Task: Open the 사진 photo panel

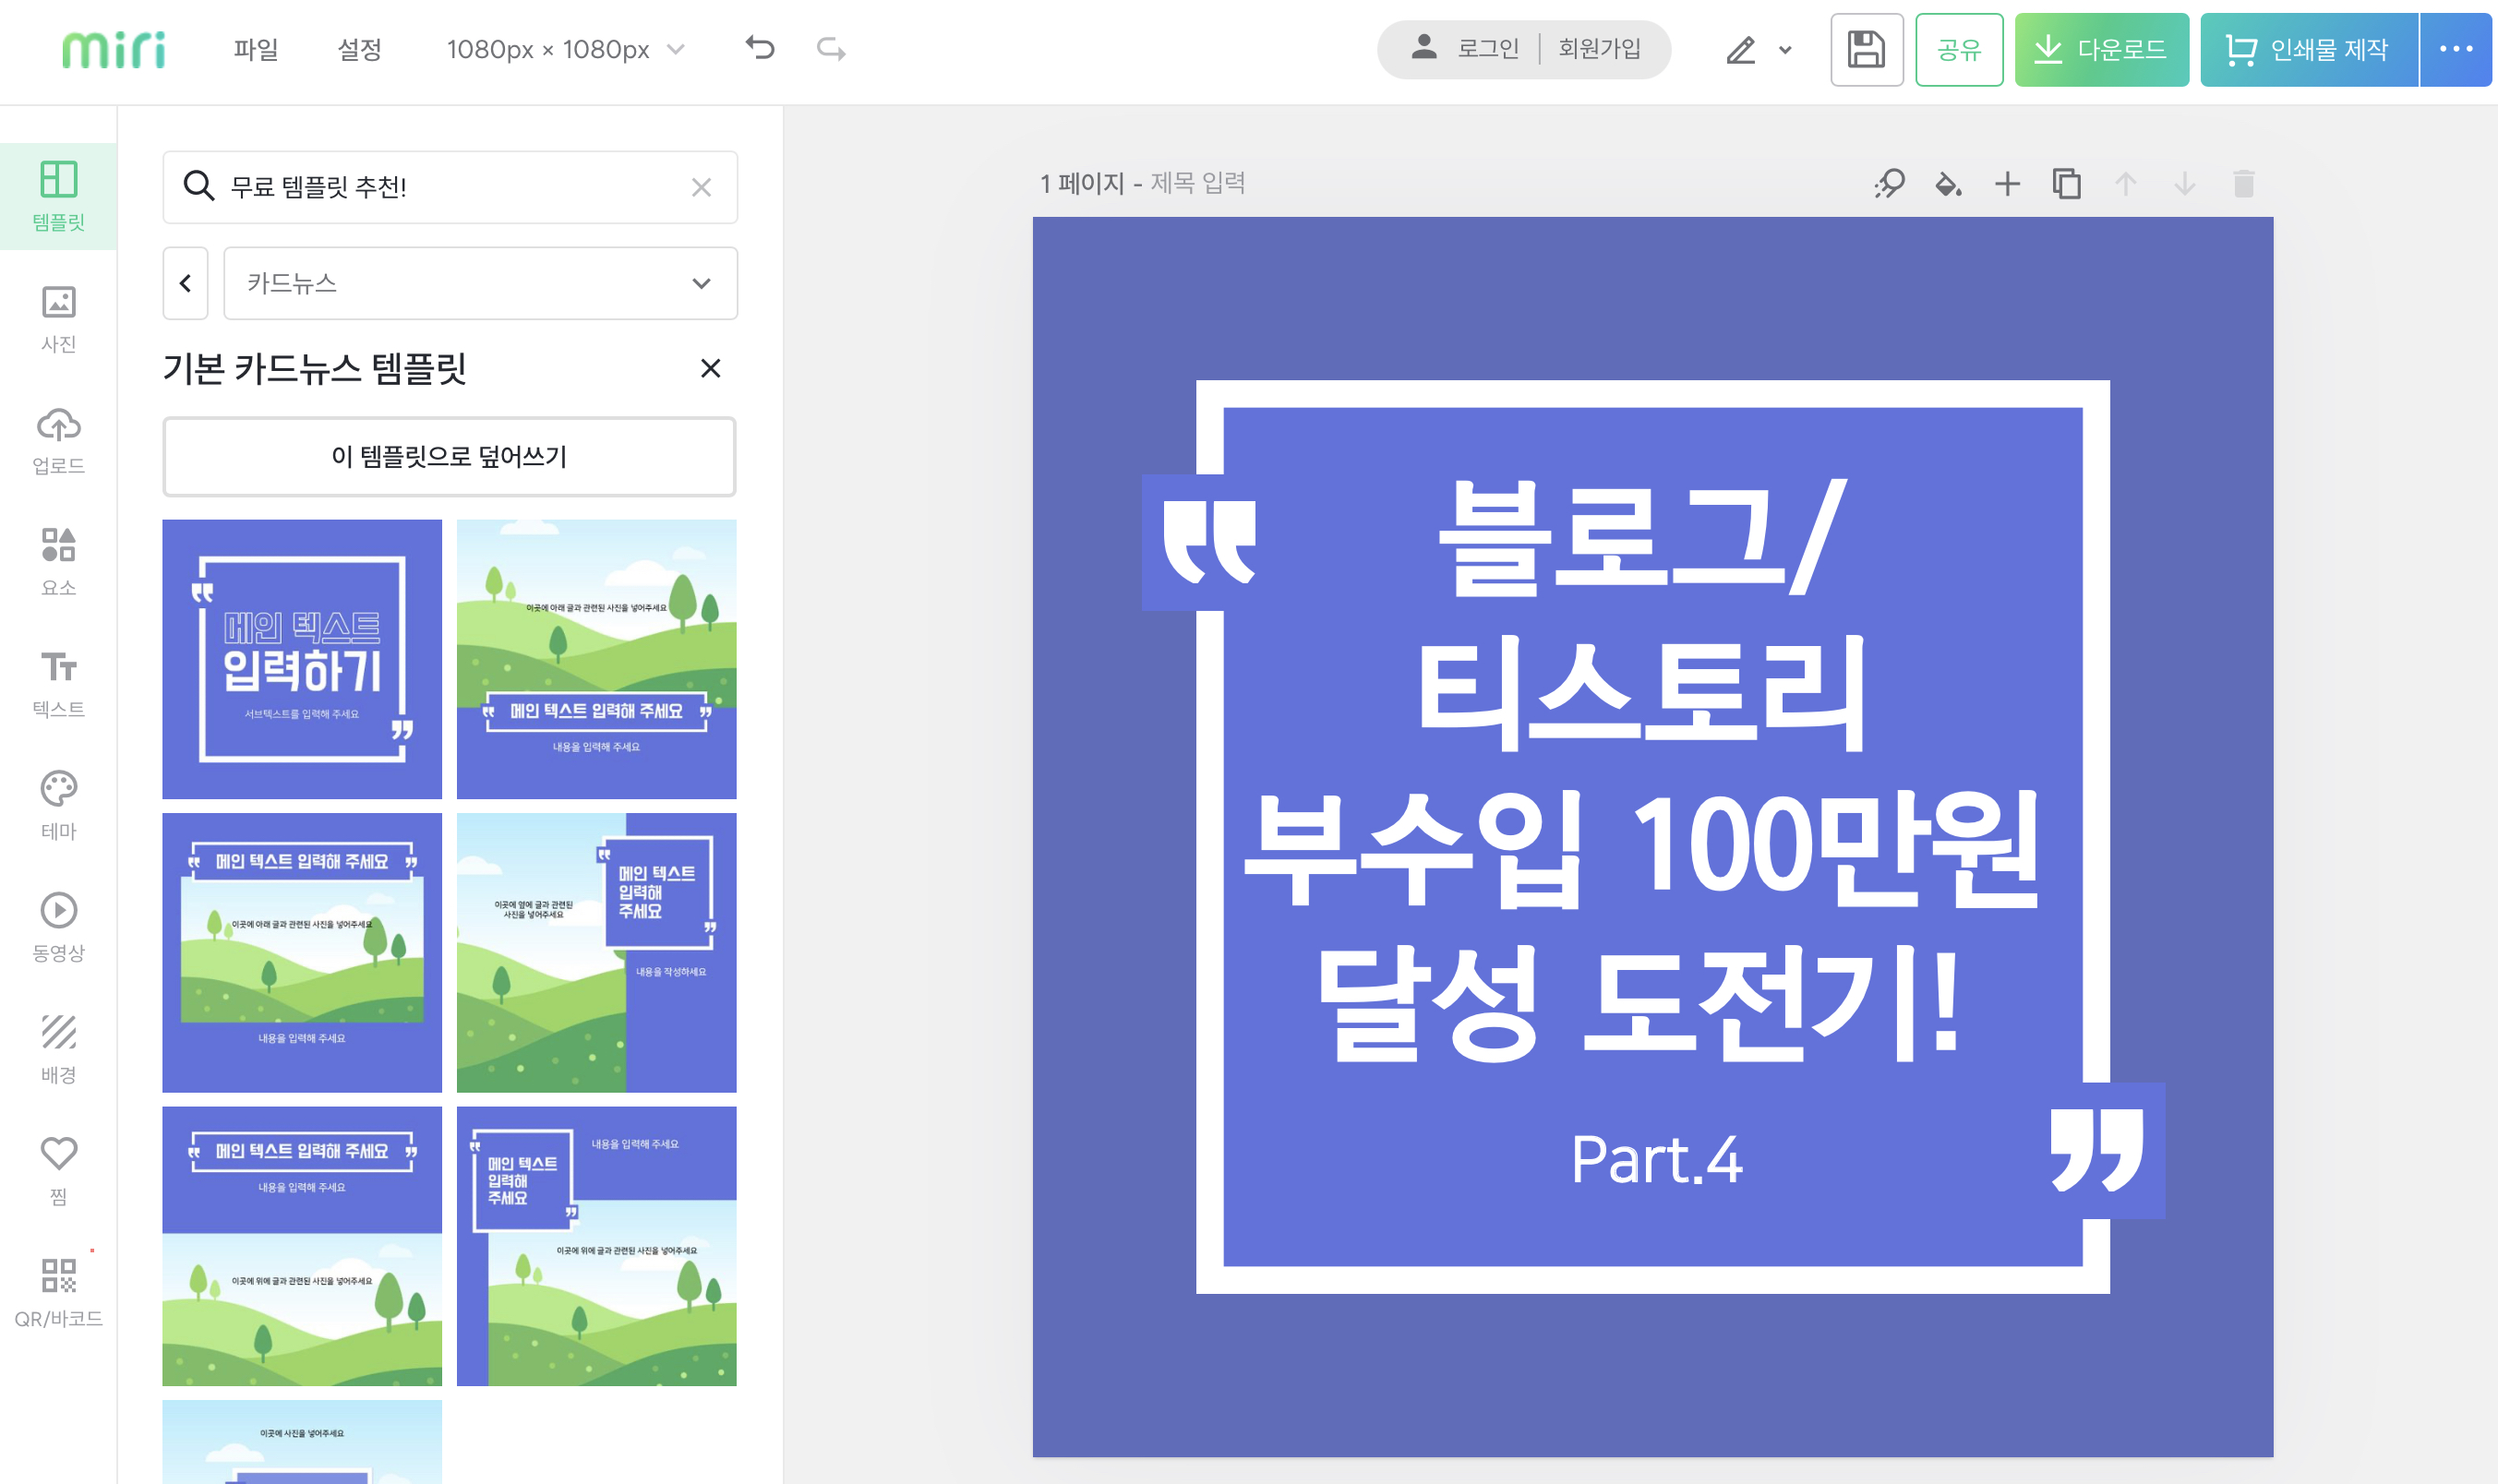Action: 58,319
